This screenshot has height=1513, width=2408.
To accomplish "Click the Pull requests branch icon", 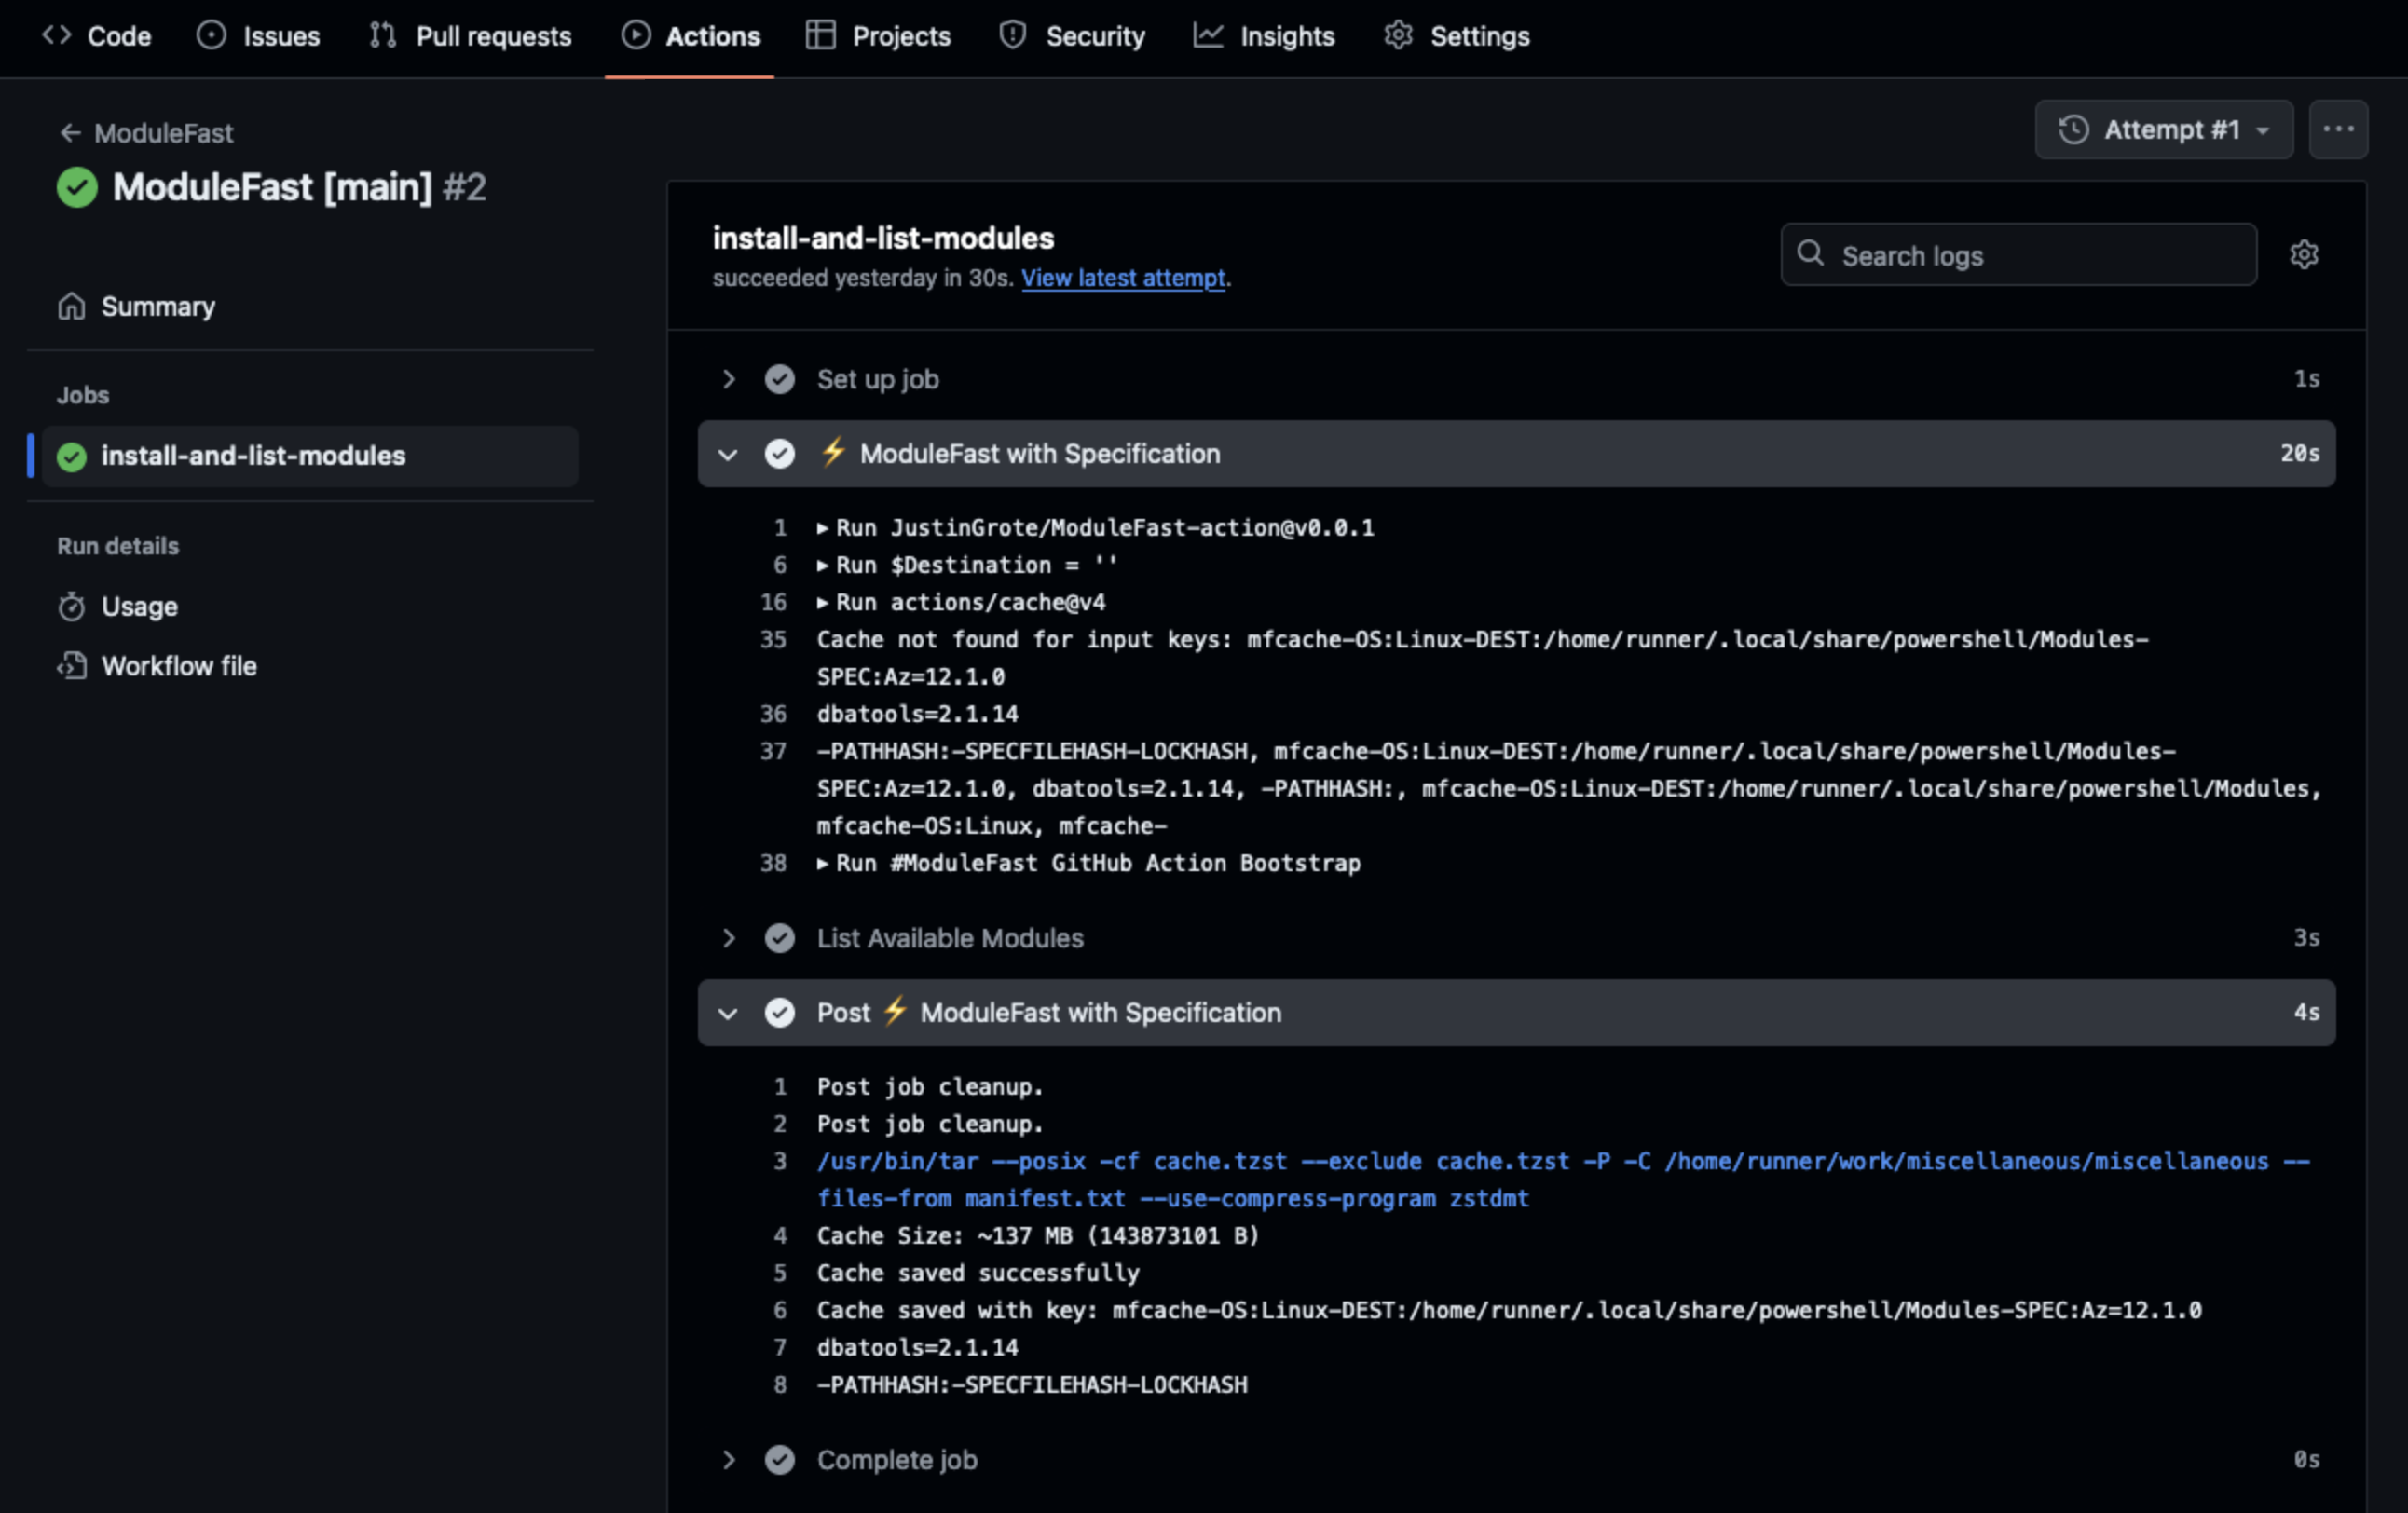I will 383,35.
